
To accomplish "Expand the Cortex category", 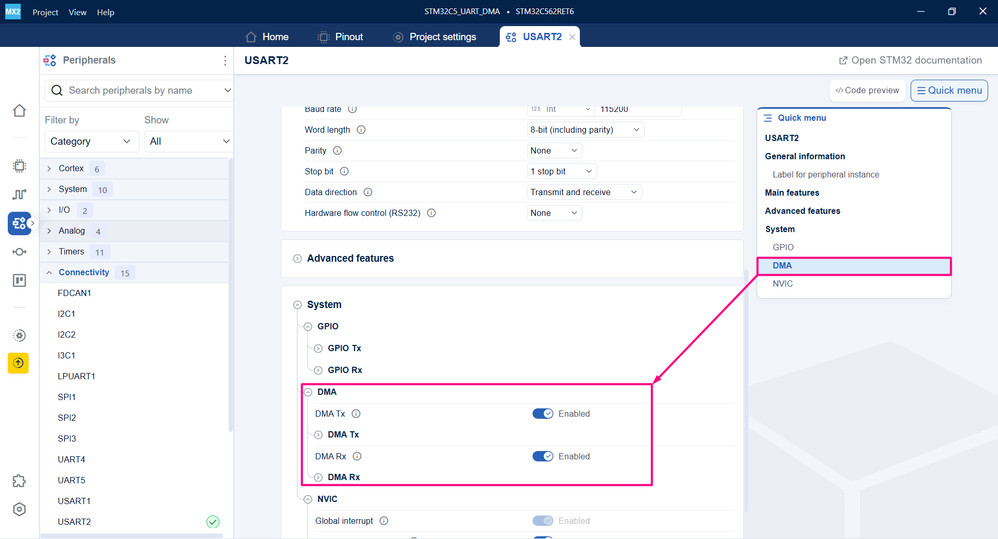I will pos(49,169).
